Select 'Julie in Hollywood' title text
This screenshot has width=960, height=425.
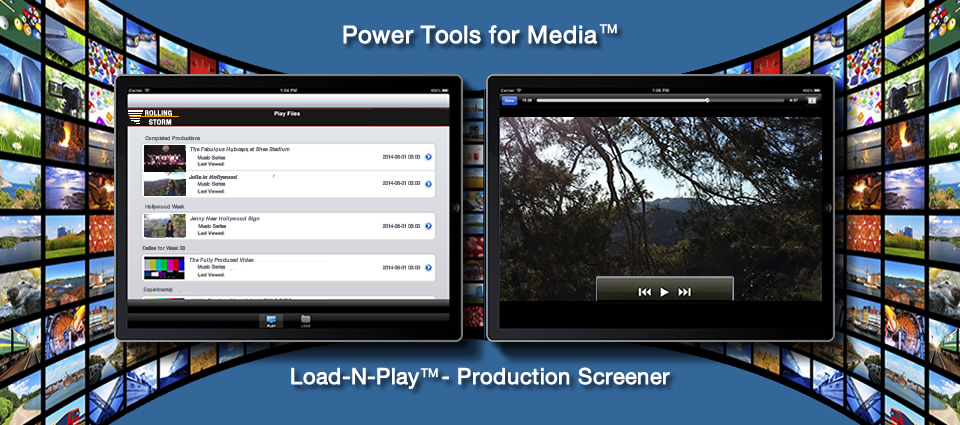[x=212, y=176]
